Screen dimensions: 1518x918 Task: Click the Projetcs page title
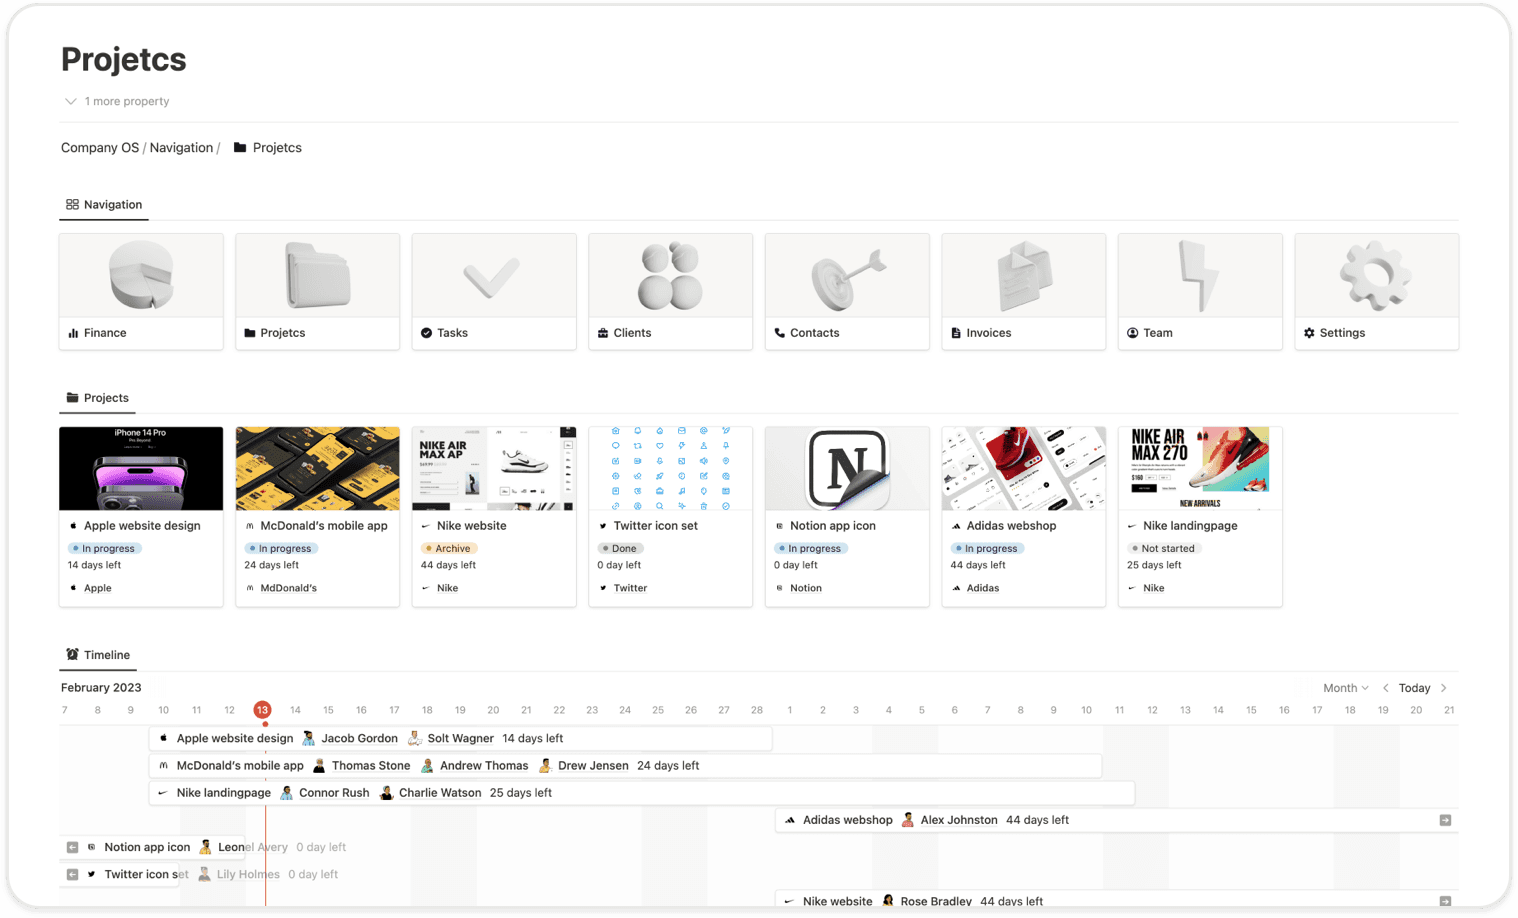coord(124,59)
